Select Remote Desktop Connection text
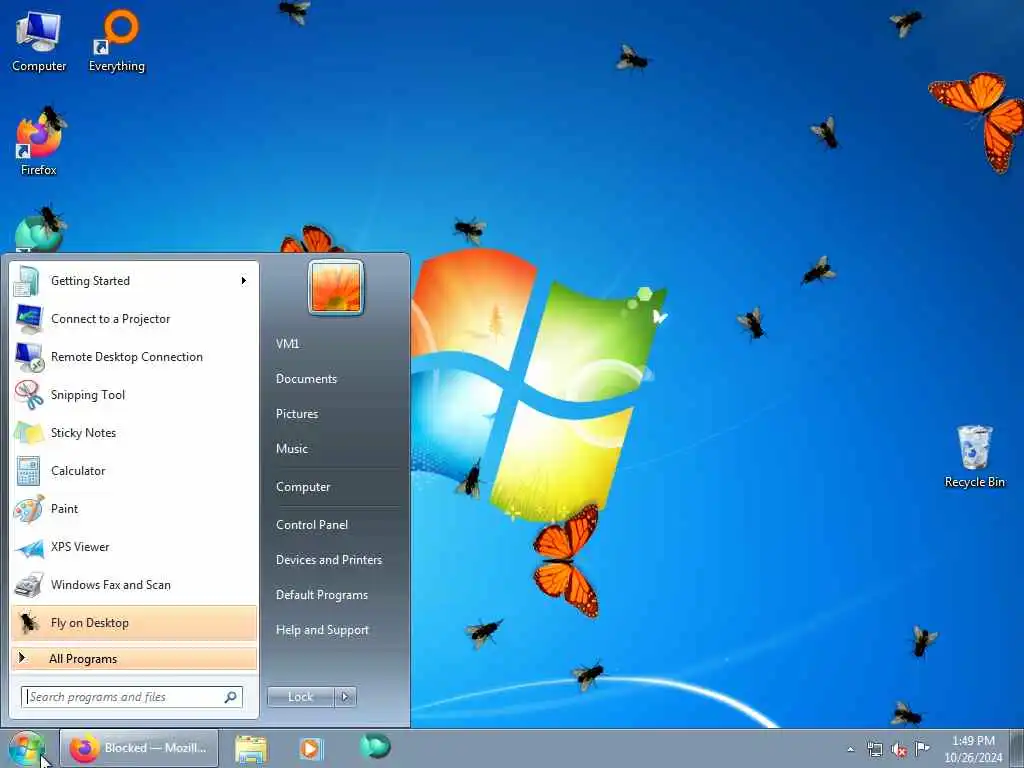 point(127,357)
